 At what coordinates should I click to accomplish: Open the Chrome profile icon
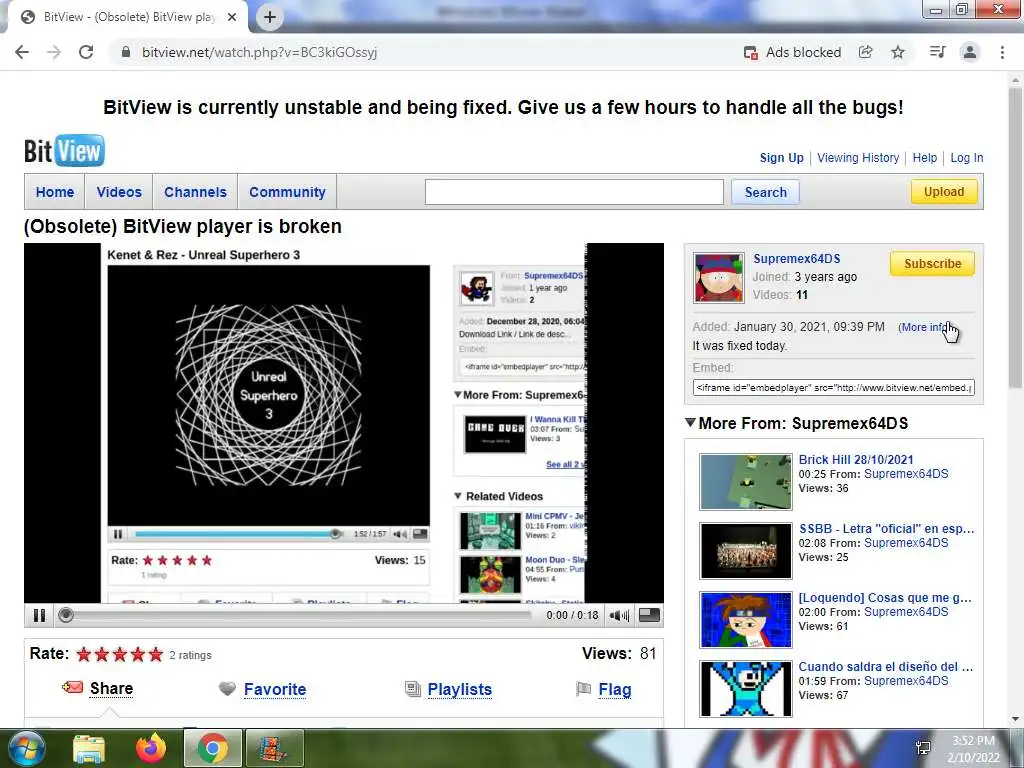(x=970, y=52)
